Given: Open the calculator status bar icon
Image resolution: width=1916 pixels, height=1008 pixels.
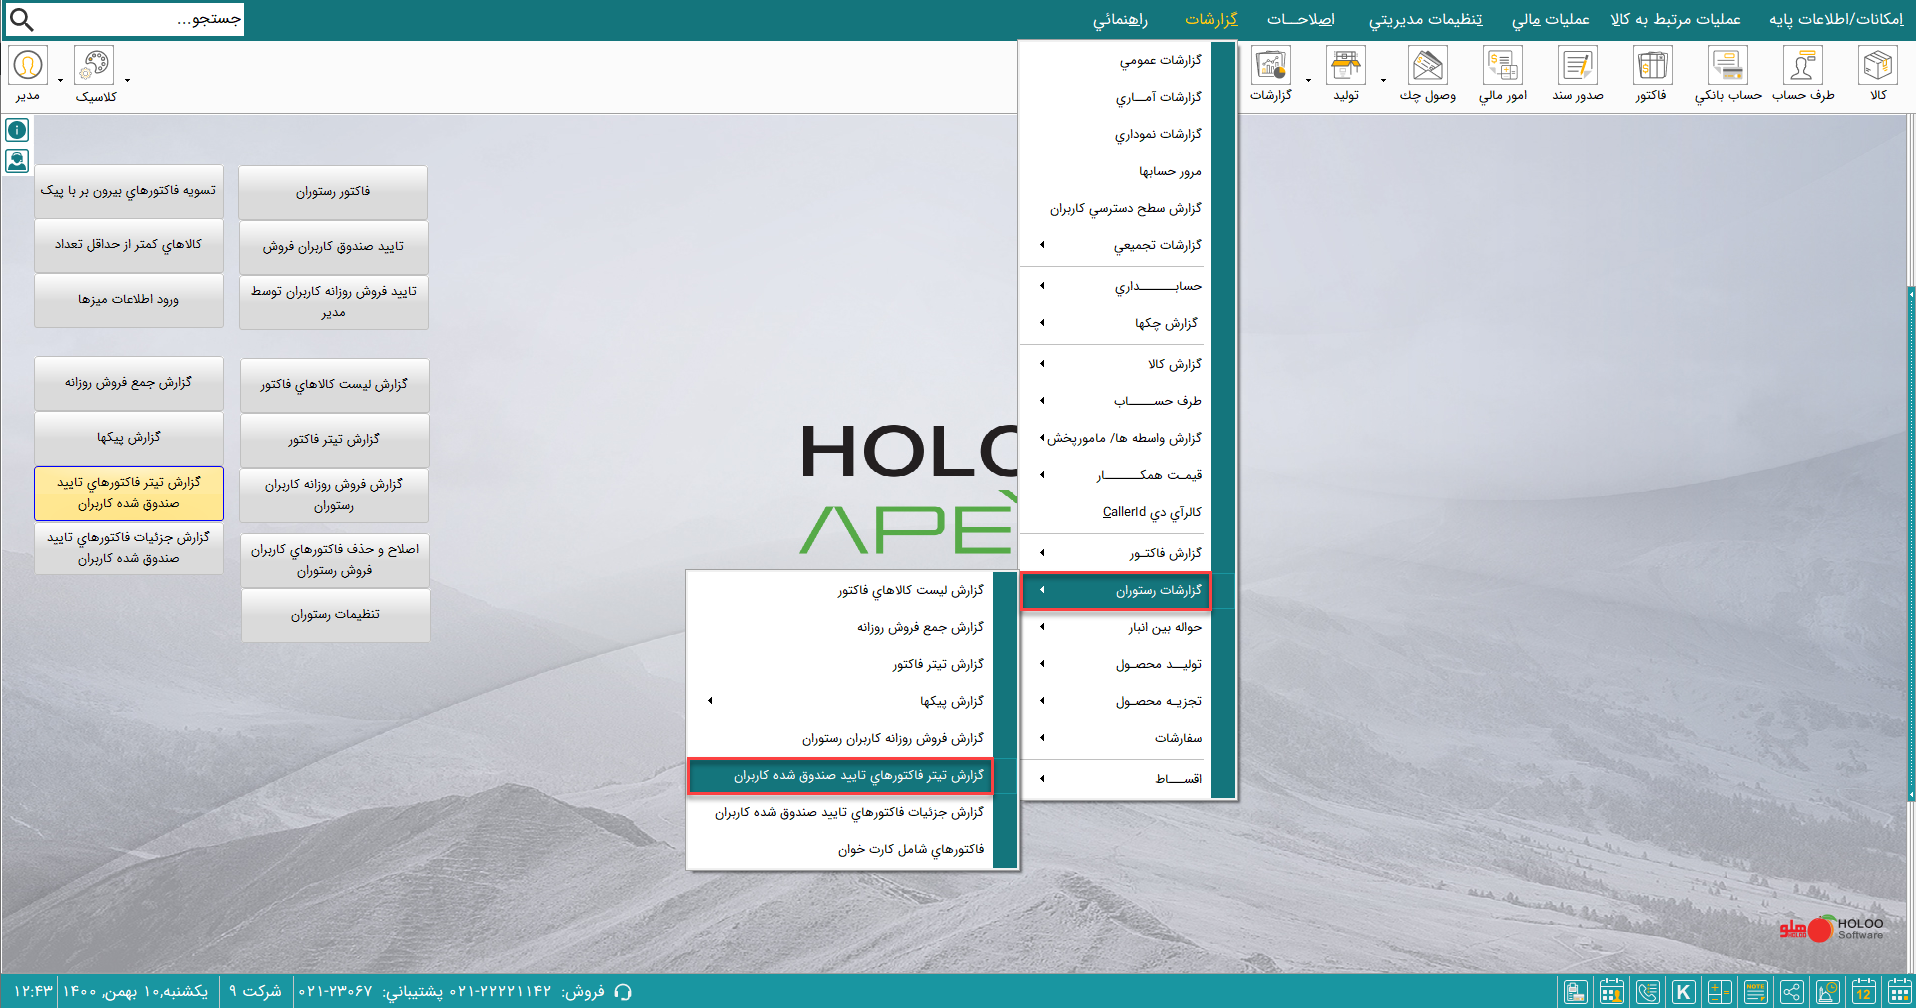Looking at the screenshot, I should coord(1720,992).
